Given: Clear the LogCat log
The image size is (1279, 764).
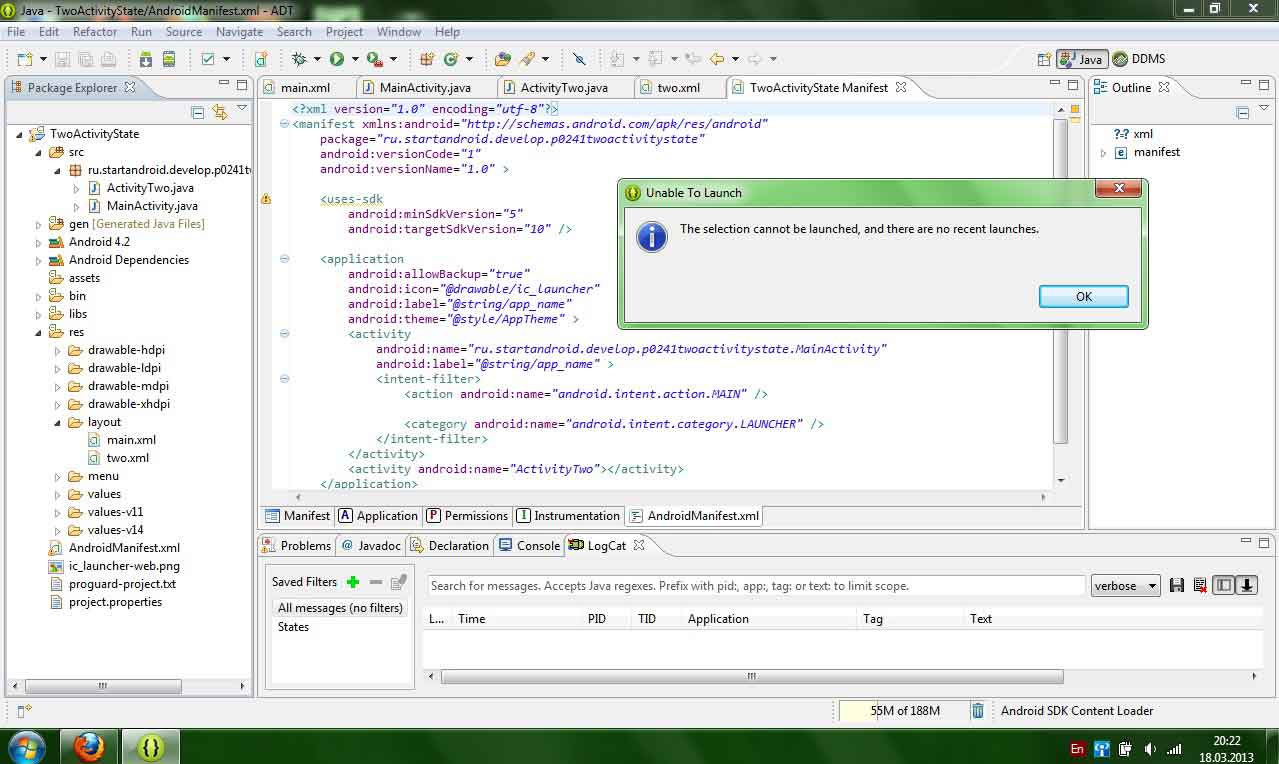Looking at the screenshot, I should [1200, 586].
